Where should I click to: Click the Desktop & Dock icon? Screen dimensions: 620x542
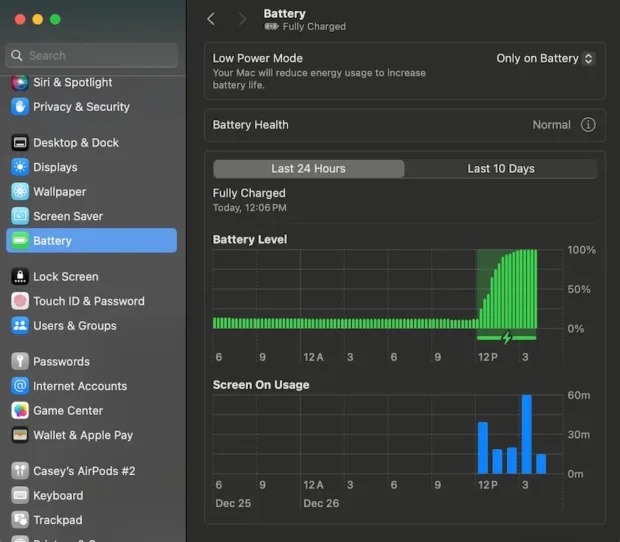click(20, 143)
